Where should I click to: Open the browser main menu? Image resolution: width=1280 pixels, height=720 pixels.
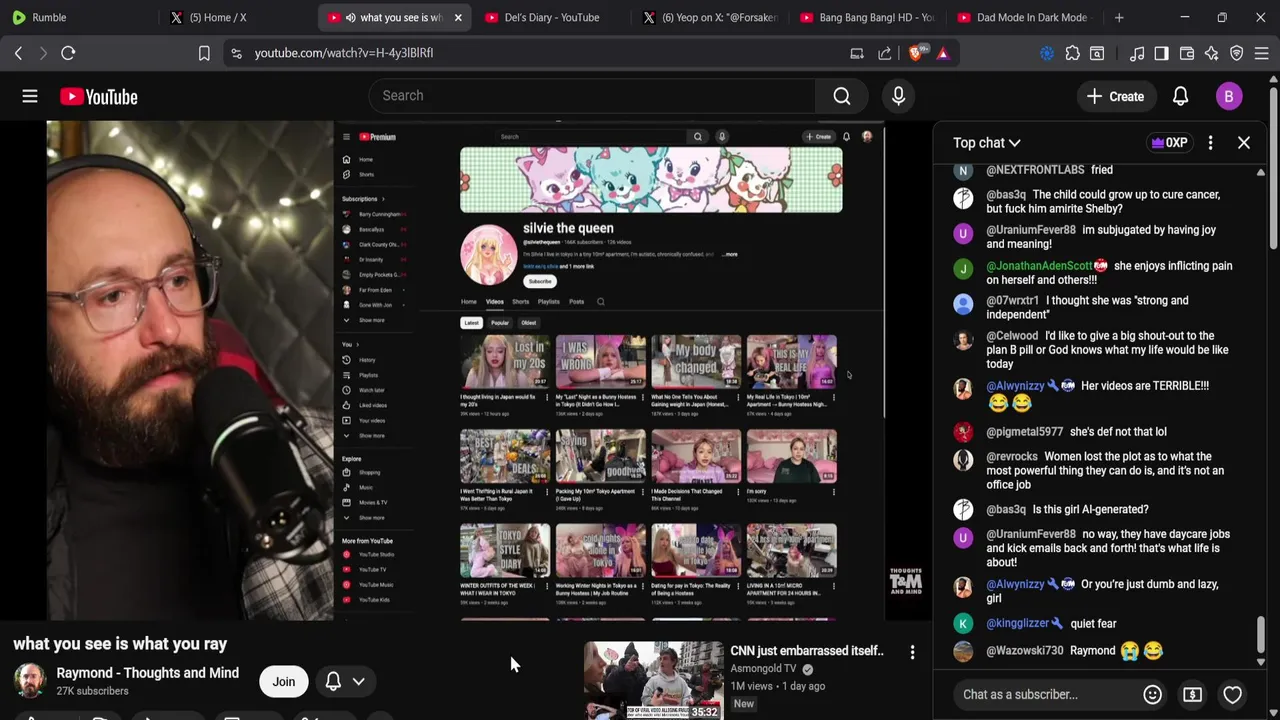(1262, 53)
